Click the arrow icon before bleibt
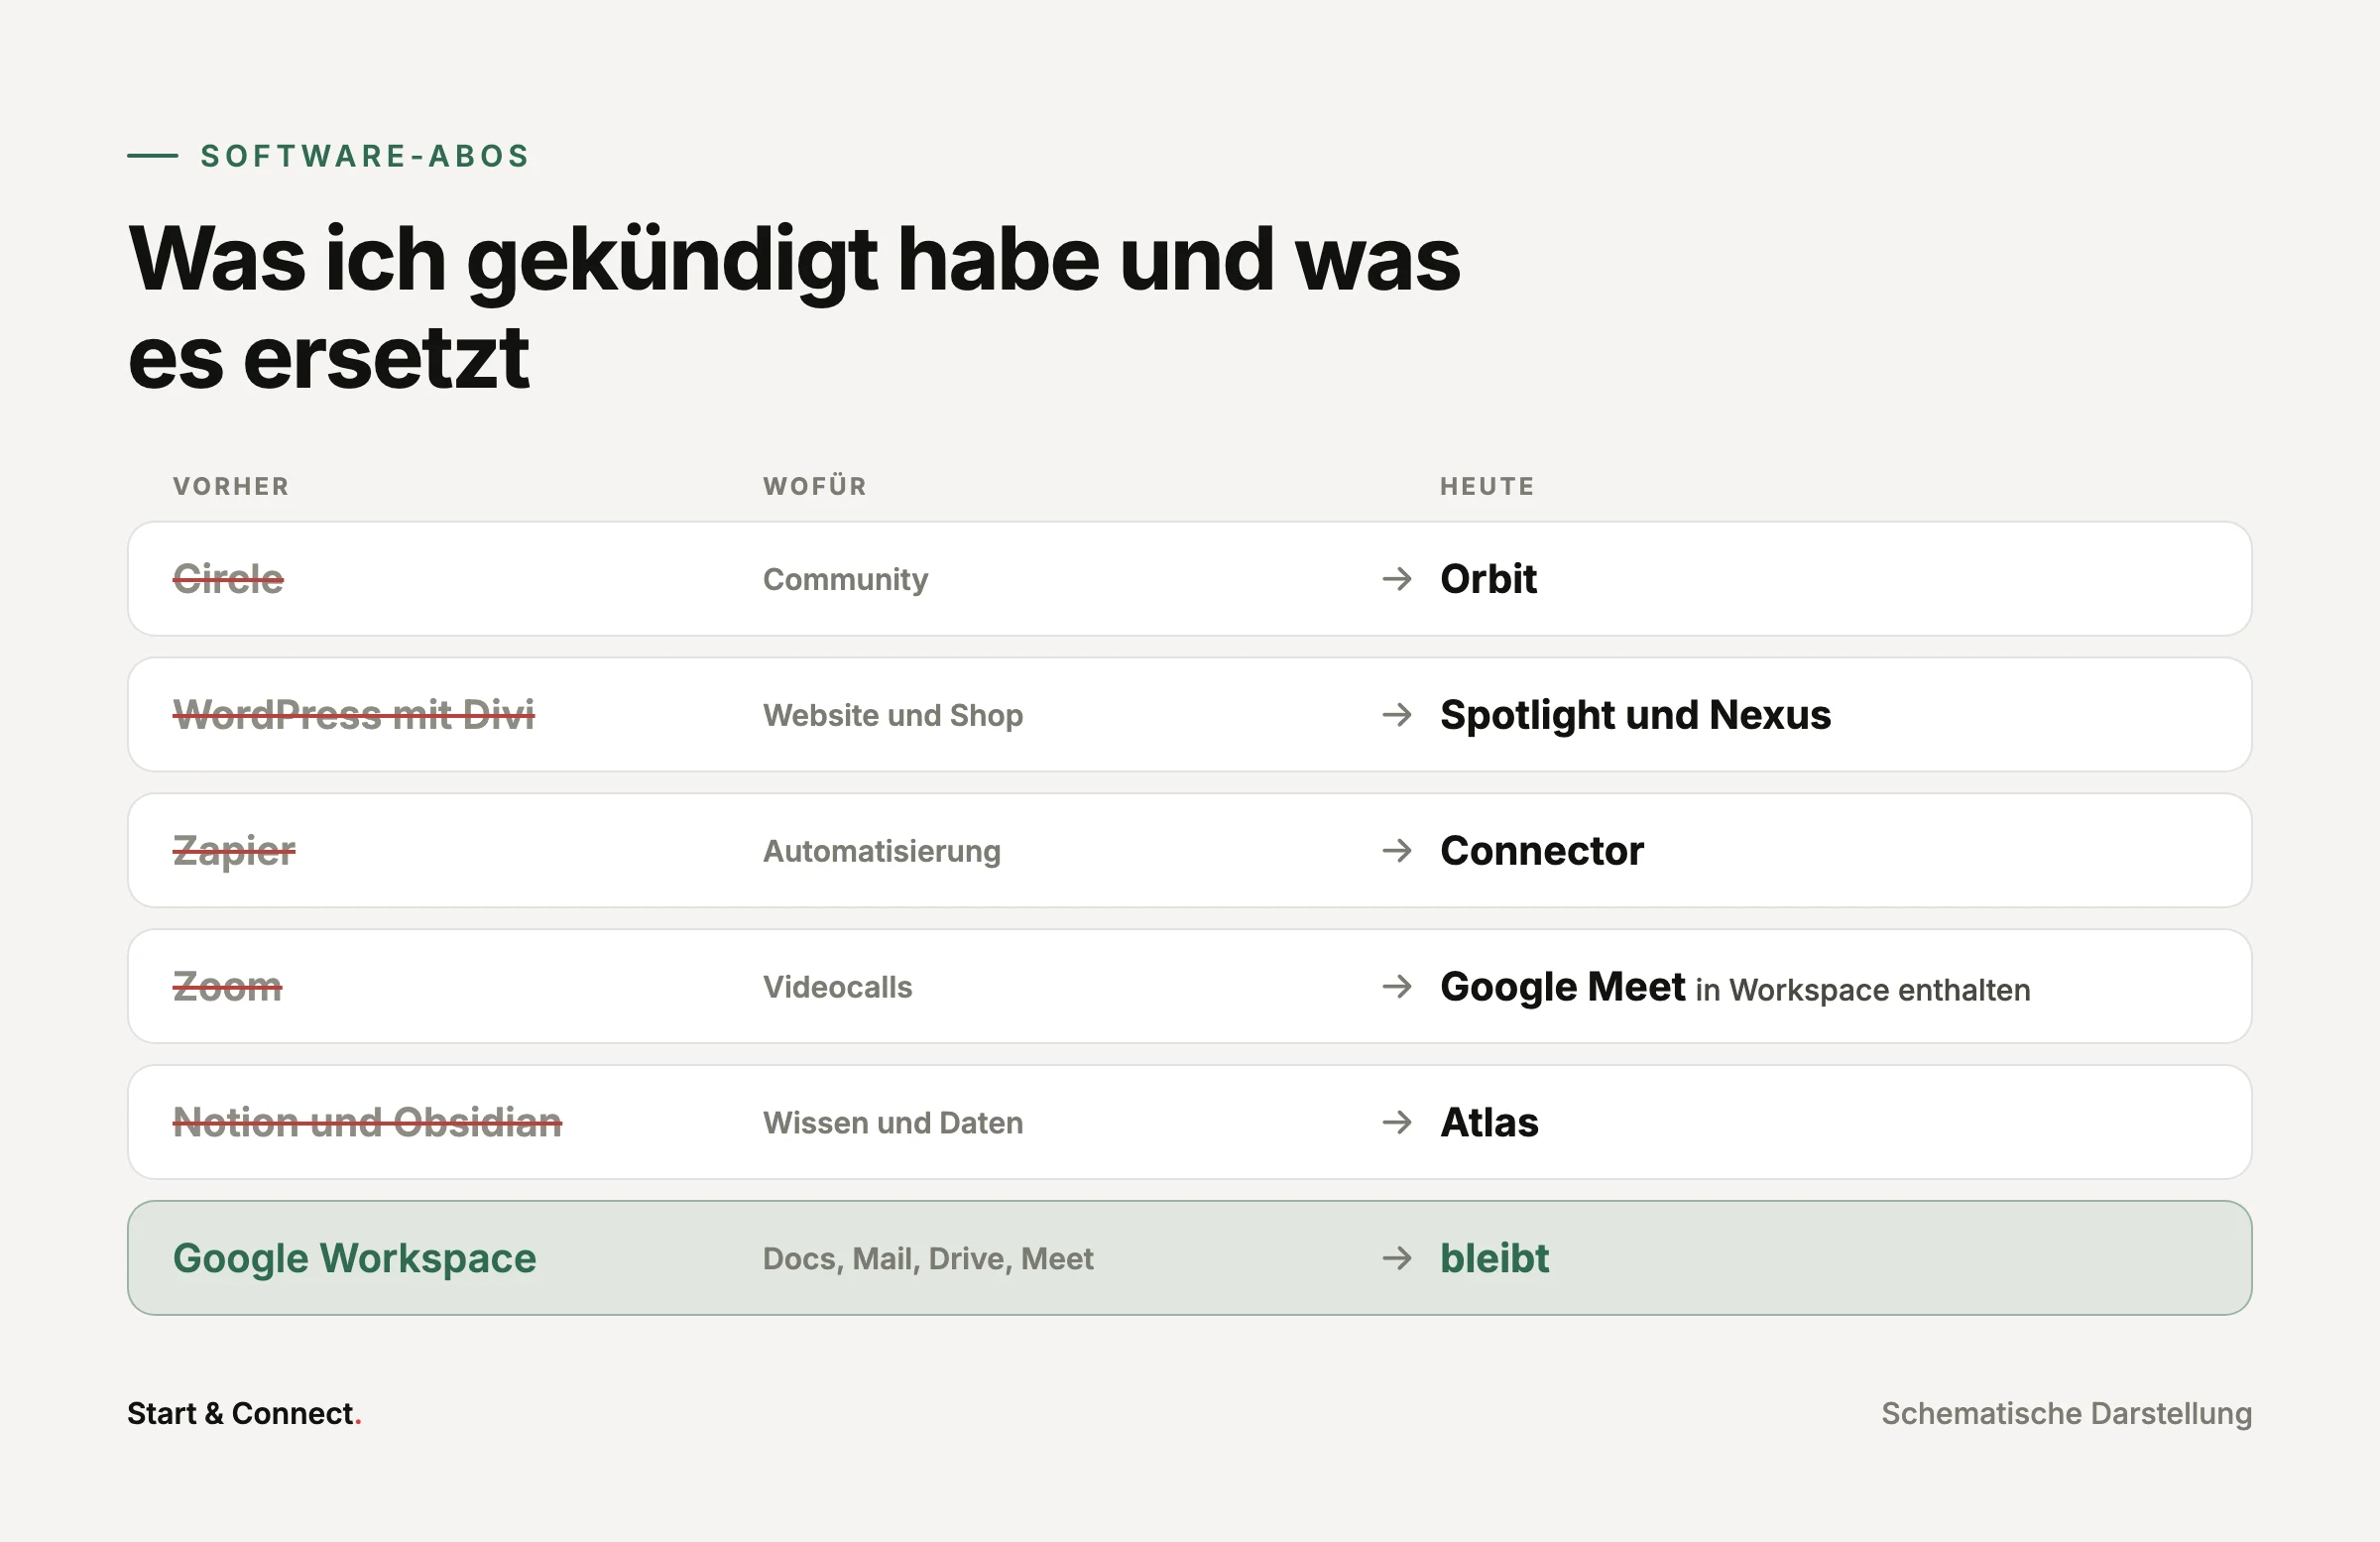 tap(1396, 1258)
